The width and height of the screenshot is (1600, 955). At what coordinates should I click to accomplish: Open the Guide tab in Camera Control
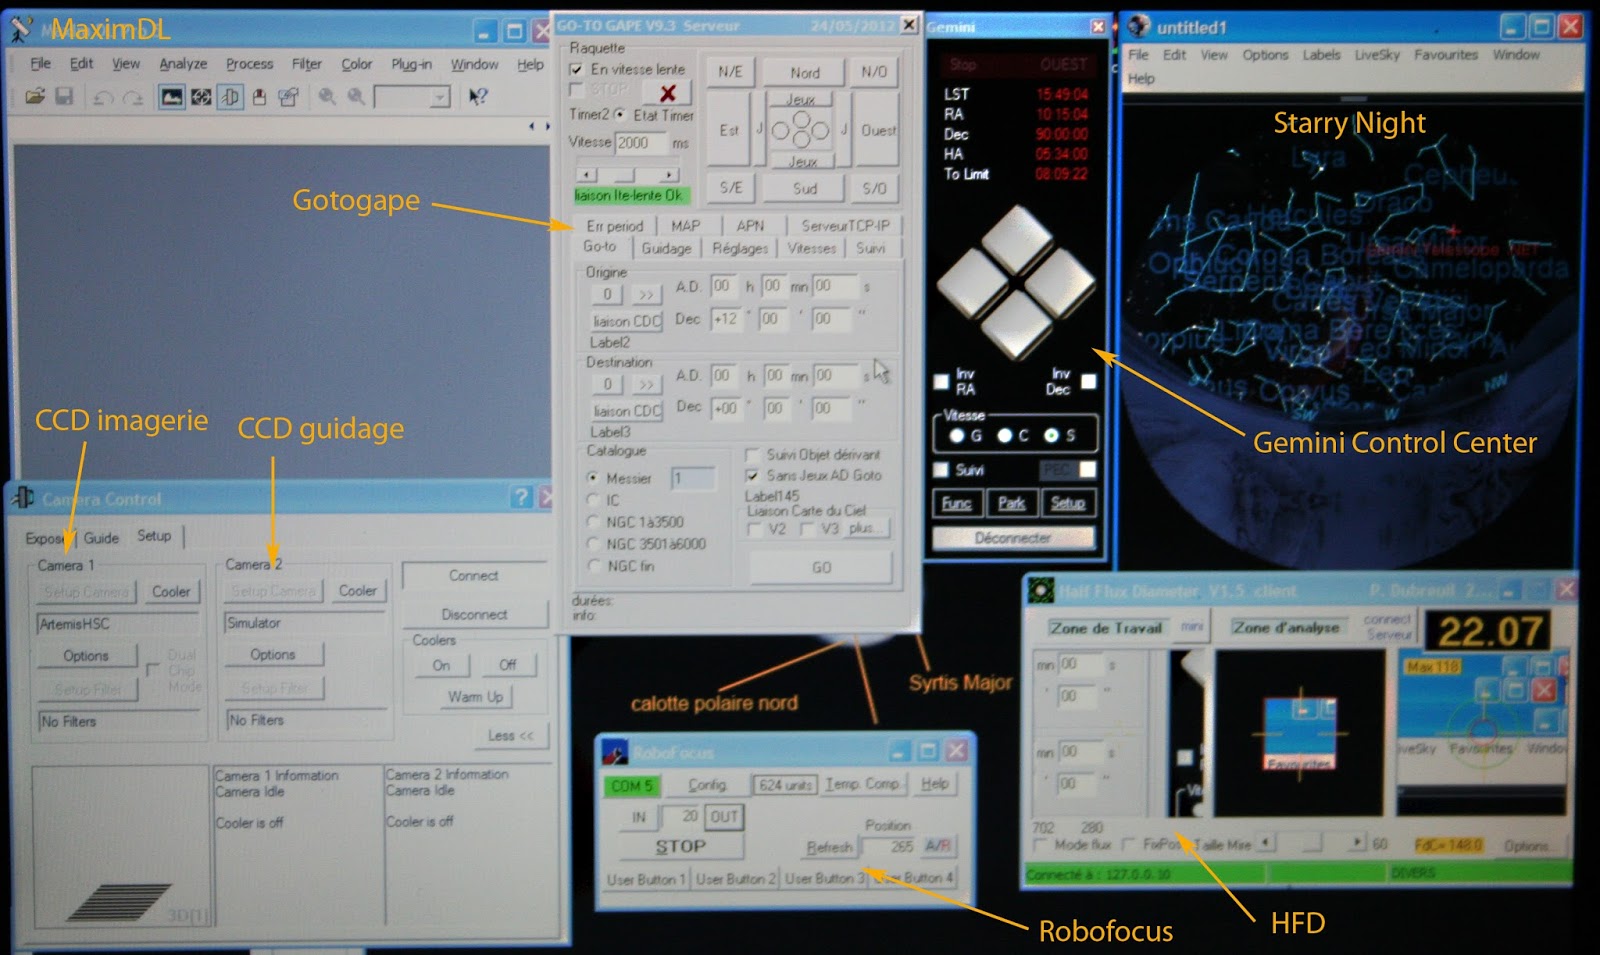(x=101, y=538)
